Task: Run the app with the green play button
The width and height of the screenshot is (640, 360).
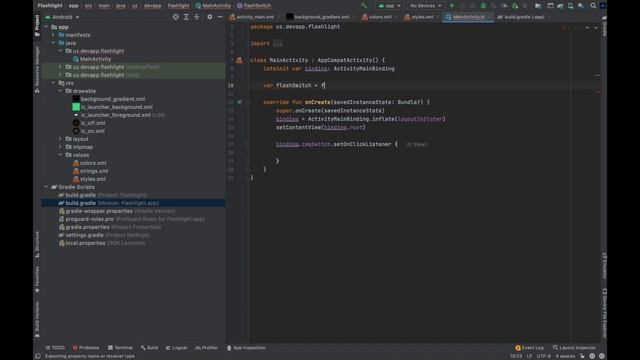Action: coord(452,6)
